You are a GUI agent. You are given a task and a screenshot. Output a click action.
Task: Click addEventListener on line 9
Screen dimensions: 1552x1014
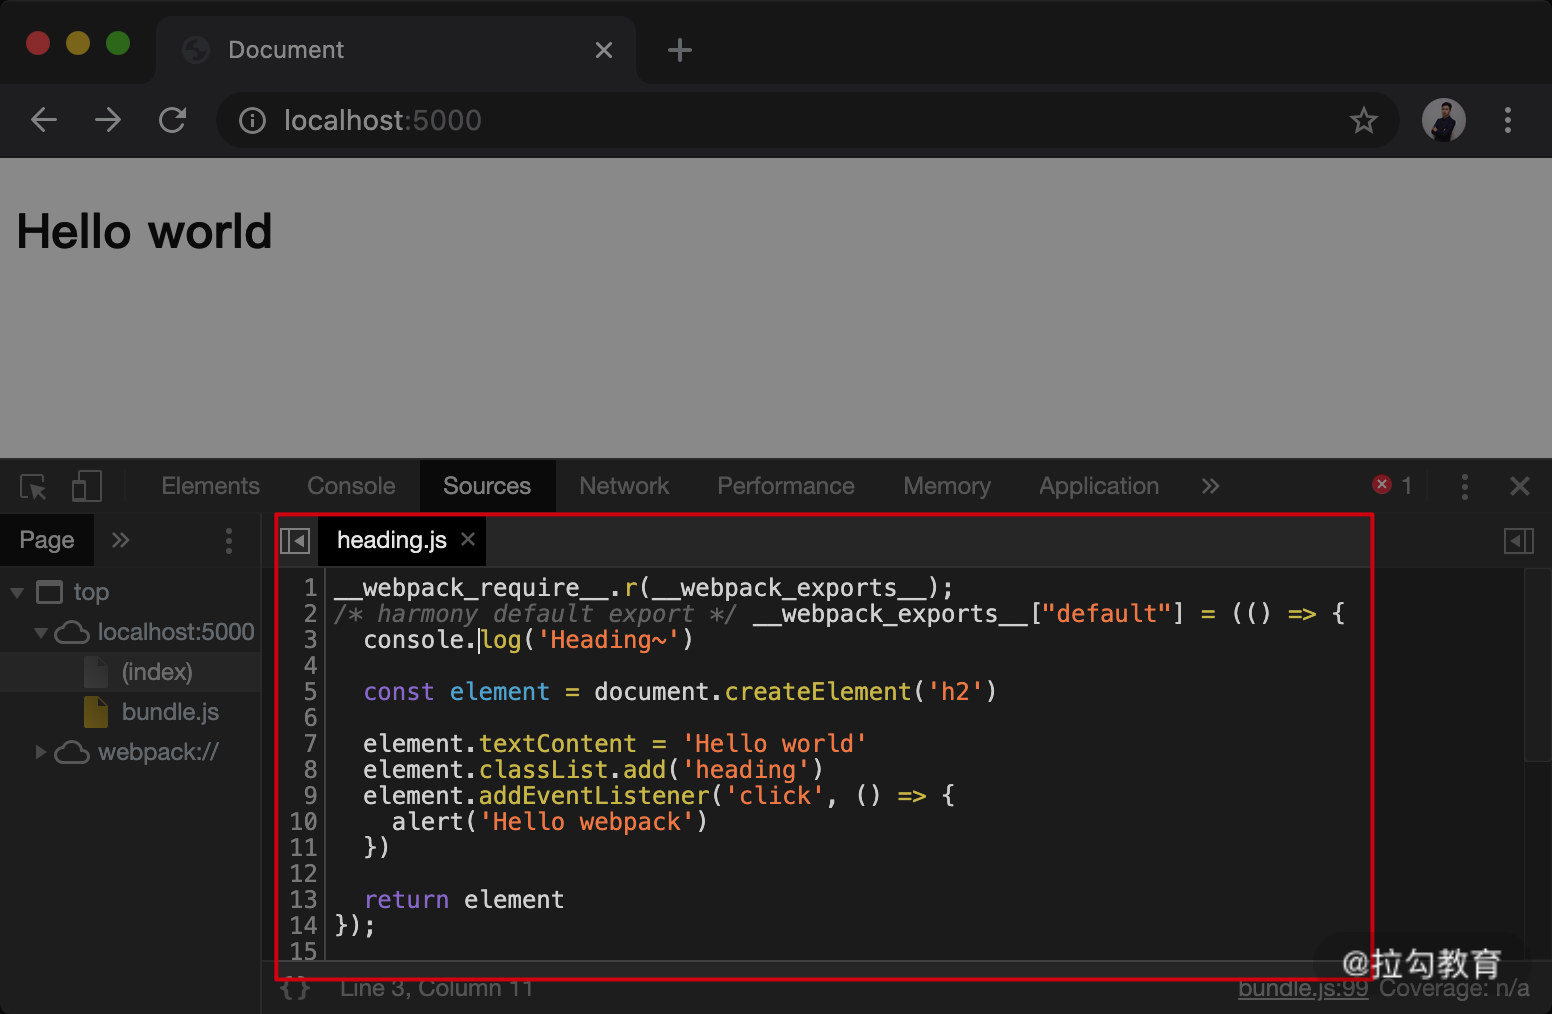point(594,796)
